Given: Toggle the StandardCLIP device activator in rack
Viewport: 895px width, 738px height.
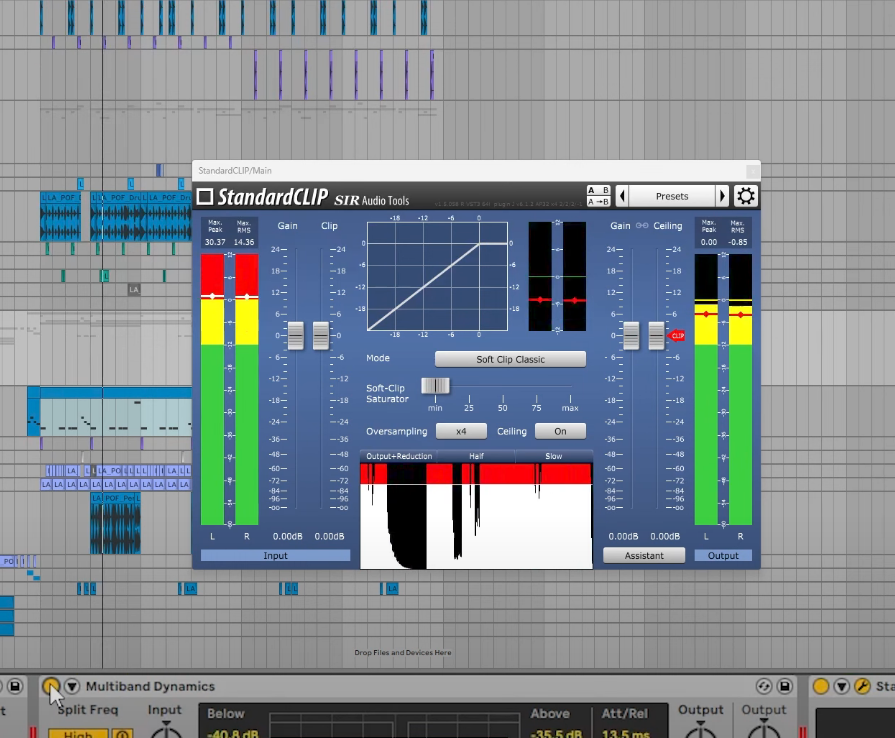Looking at the screenshot, I should click(821, 686).
